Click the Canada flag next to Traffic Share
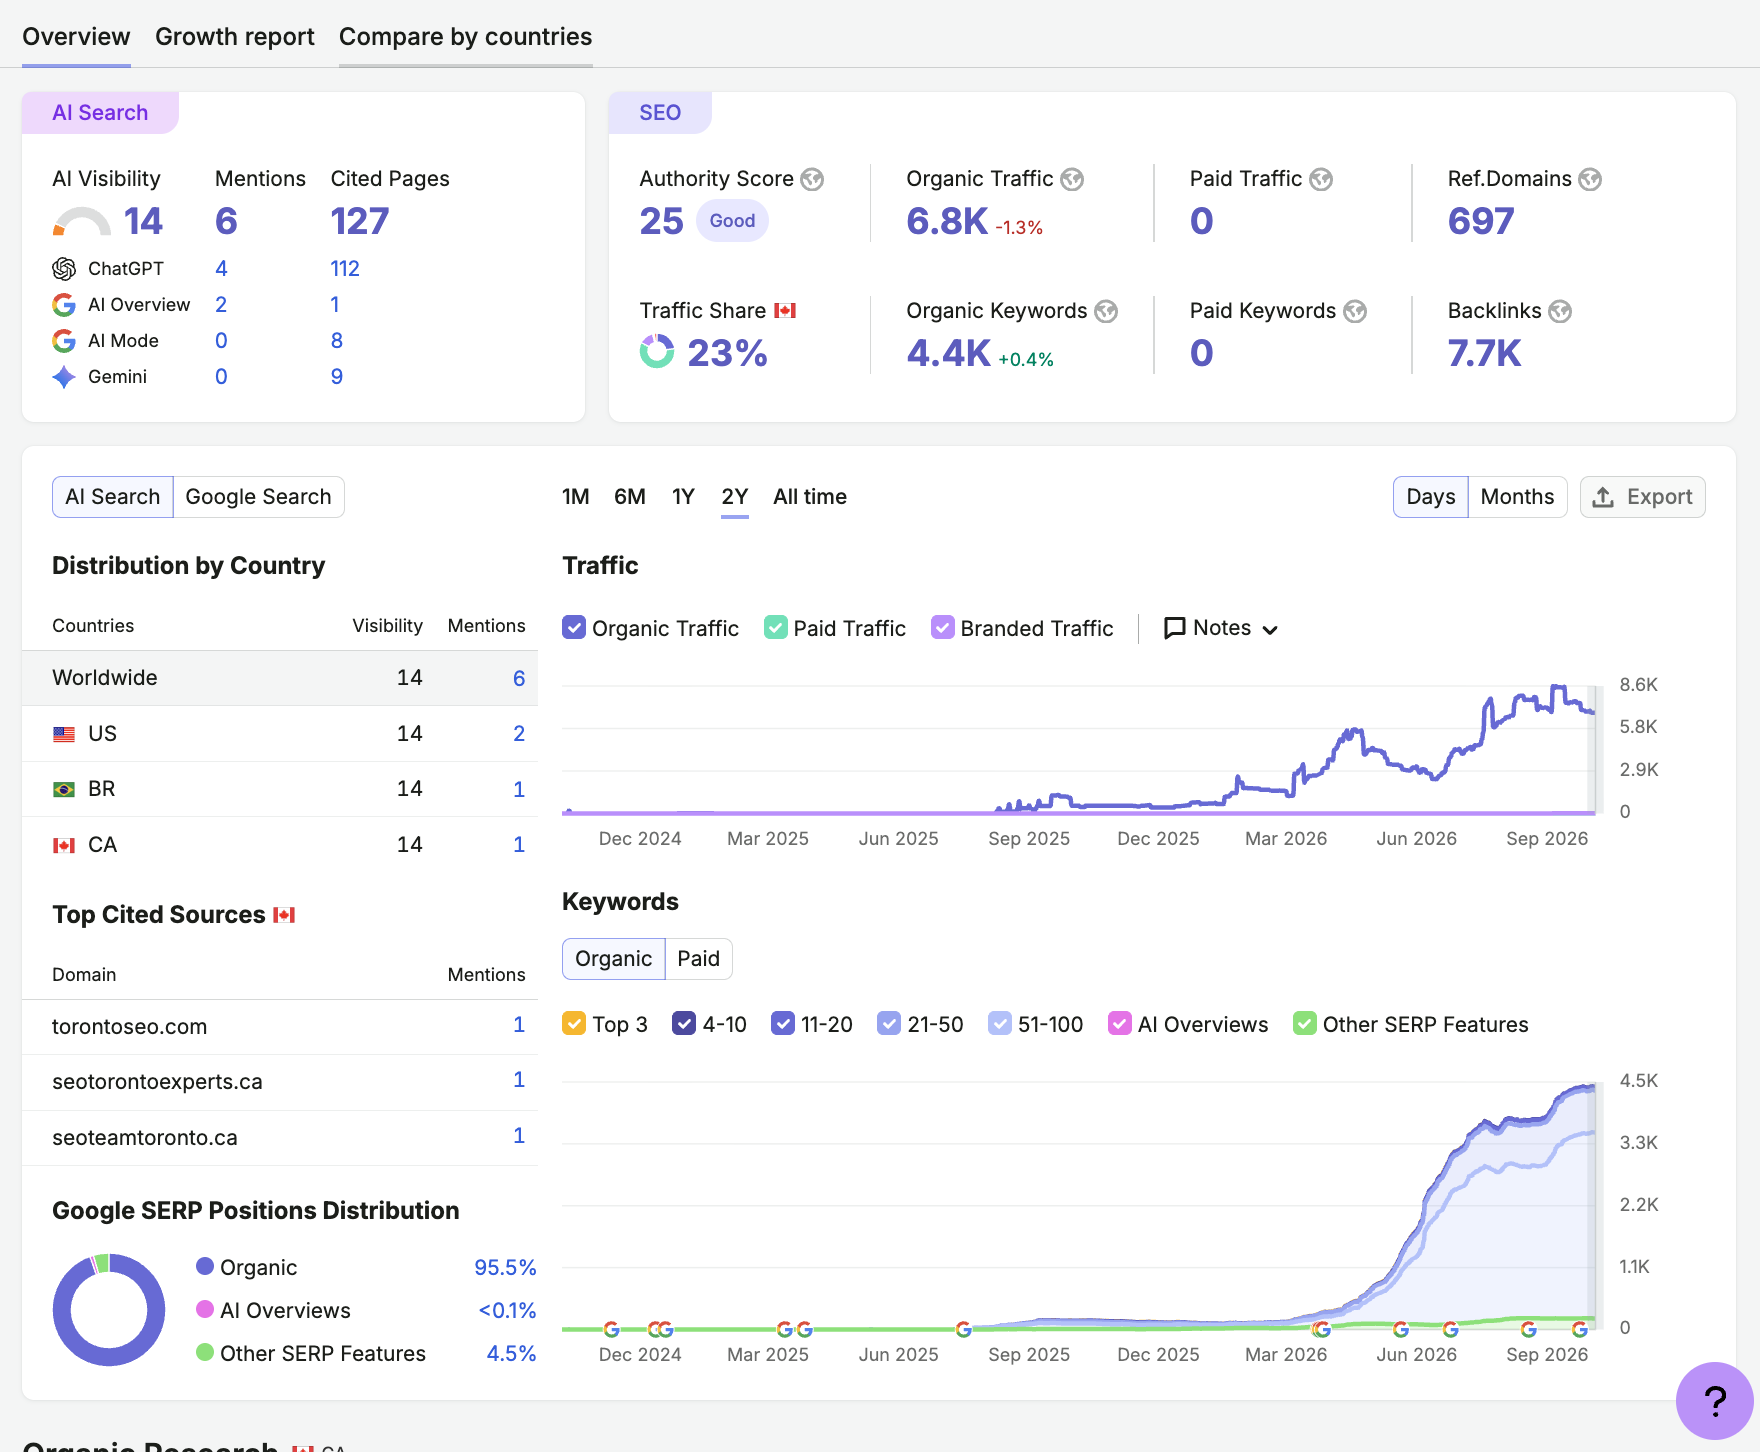The image size is (1760, 1452). tap(785, 311)
